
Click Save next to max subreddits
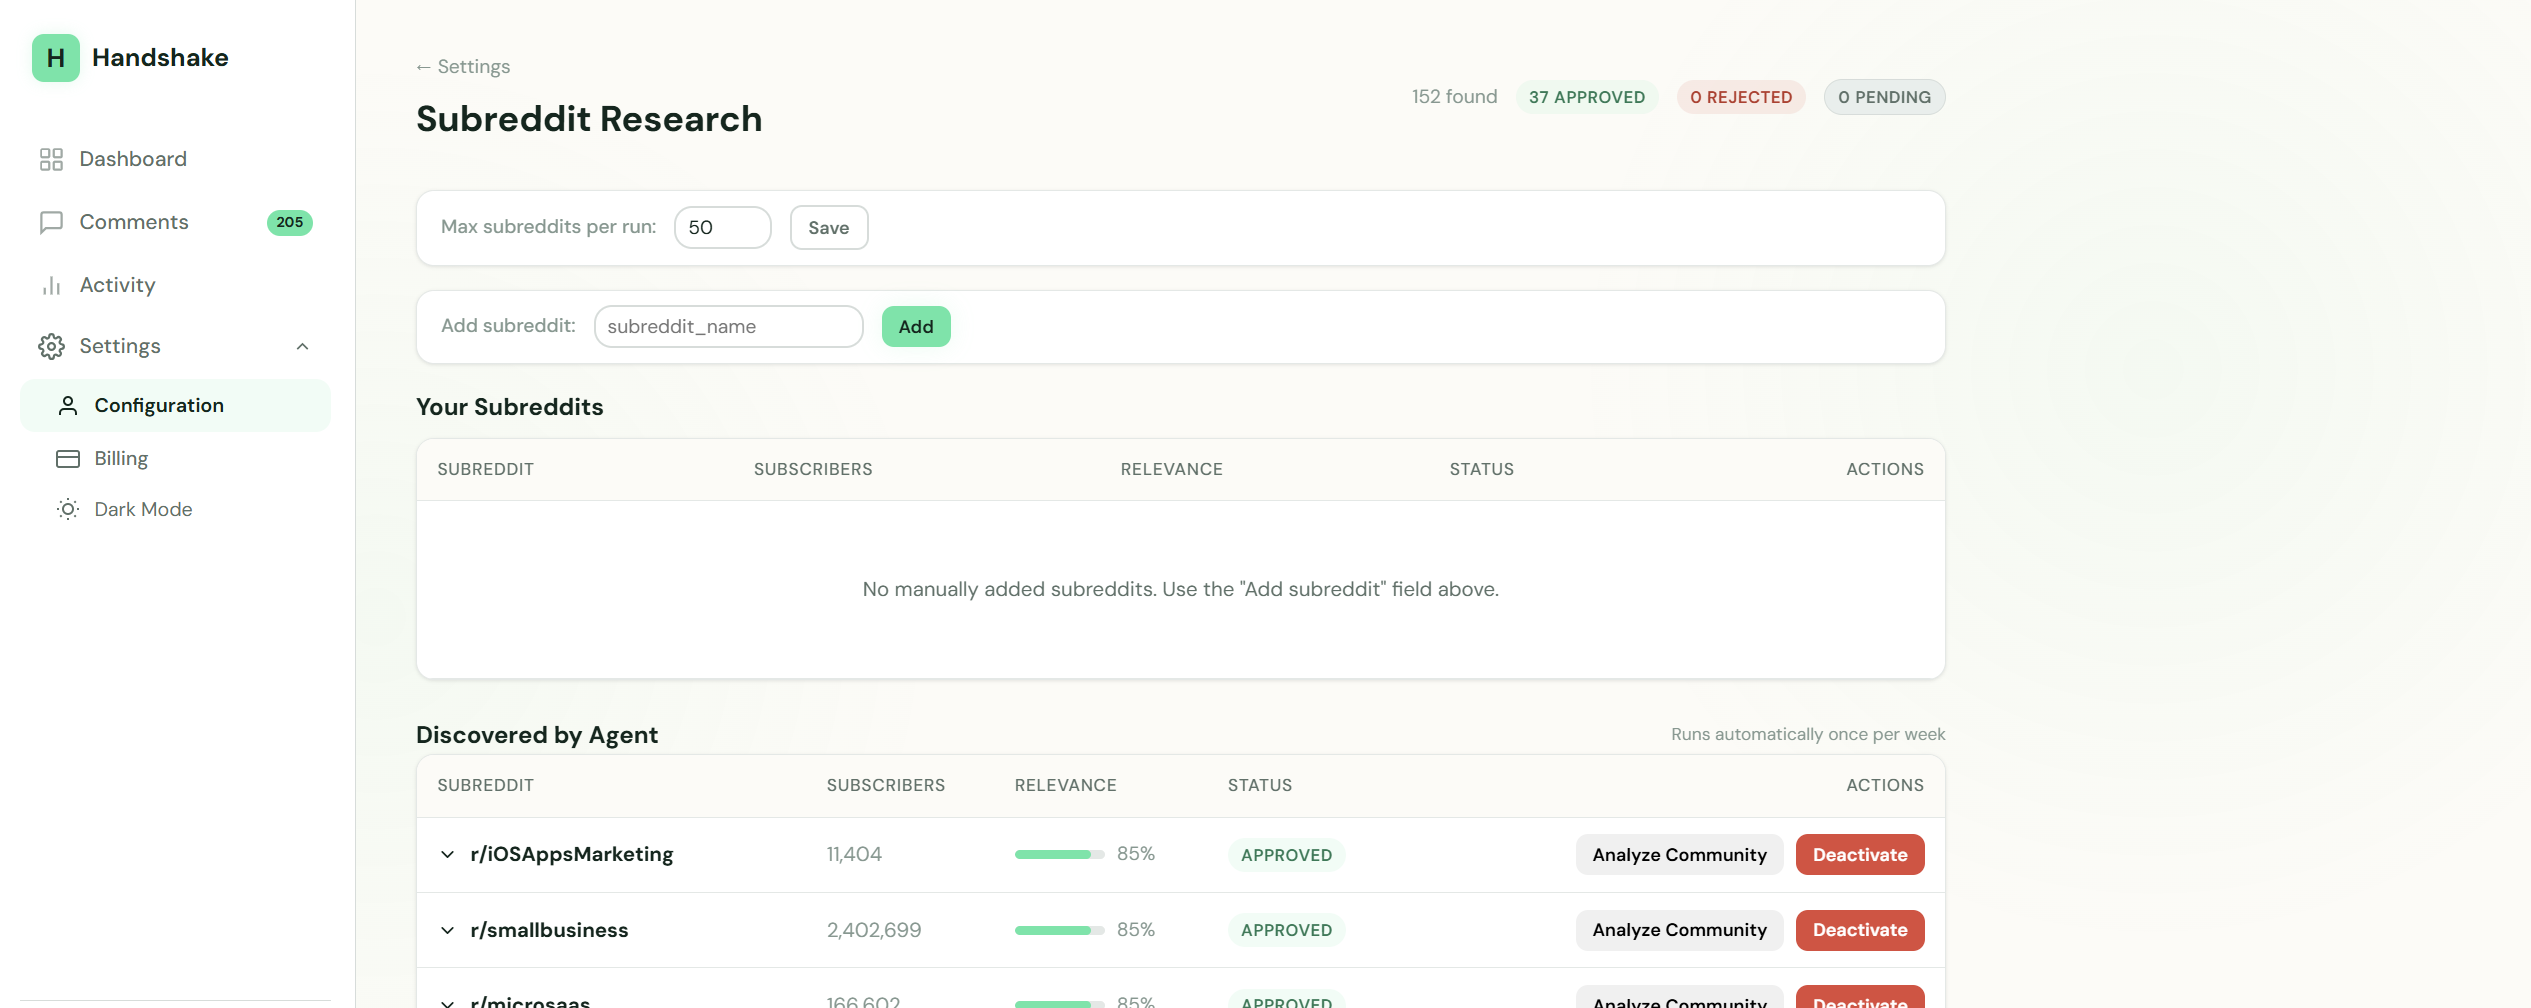click(x=828, y=227)
